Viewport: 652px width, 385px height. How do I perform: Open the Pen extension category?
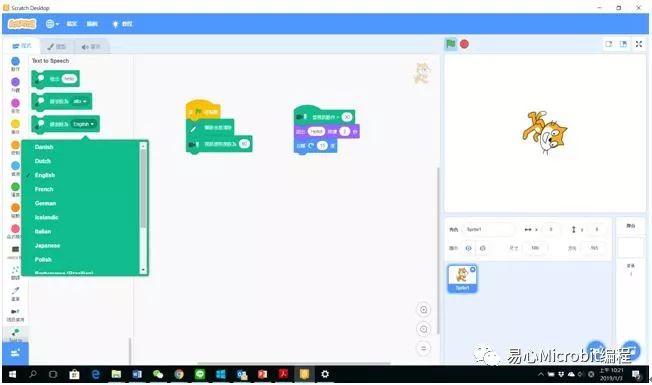[15, 293]
